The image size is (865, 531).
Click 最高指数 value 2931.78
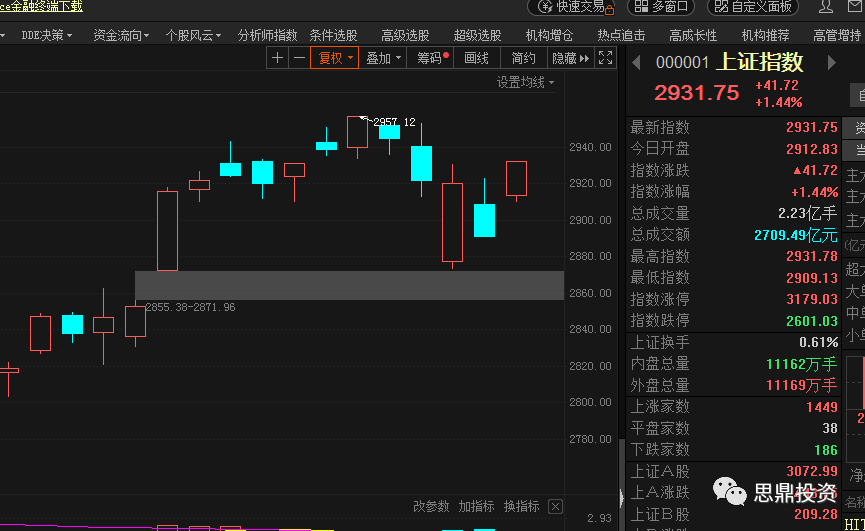point(811,256)
